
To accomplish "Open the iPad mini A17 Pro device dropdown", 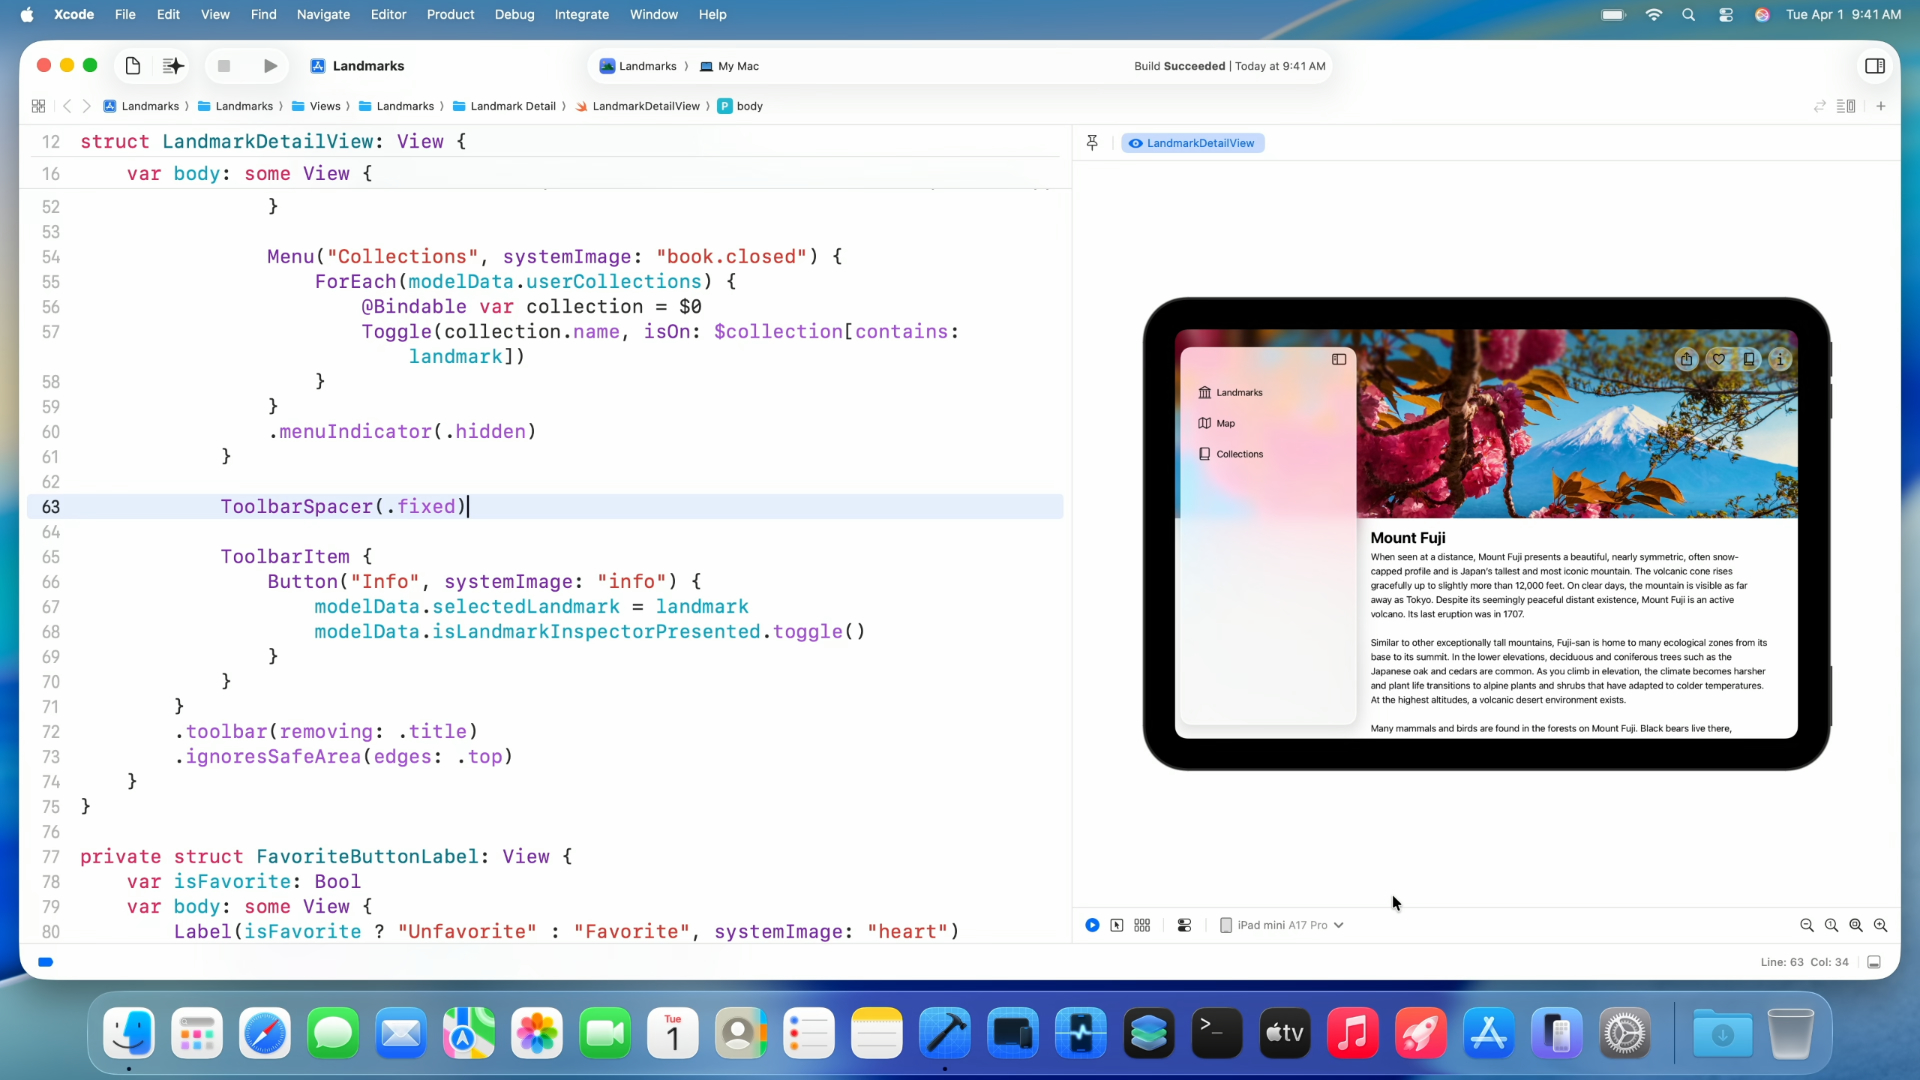I will coord(1282,925).
